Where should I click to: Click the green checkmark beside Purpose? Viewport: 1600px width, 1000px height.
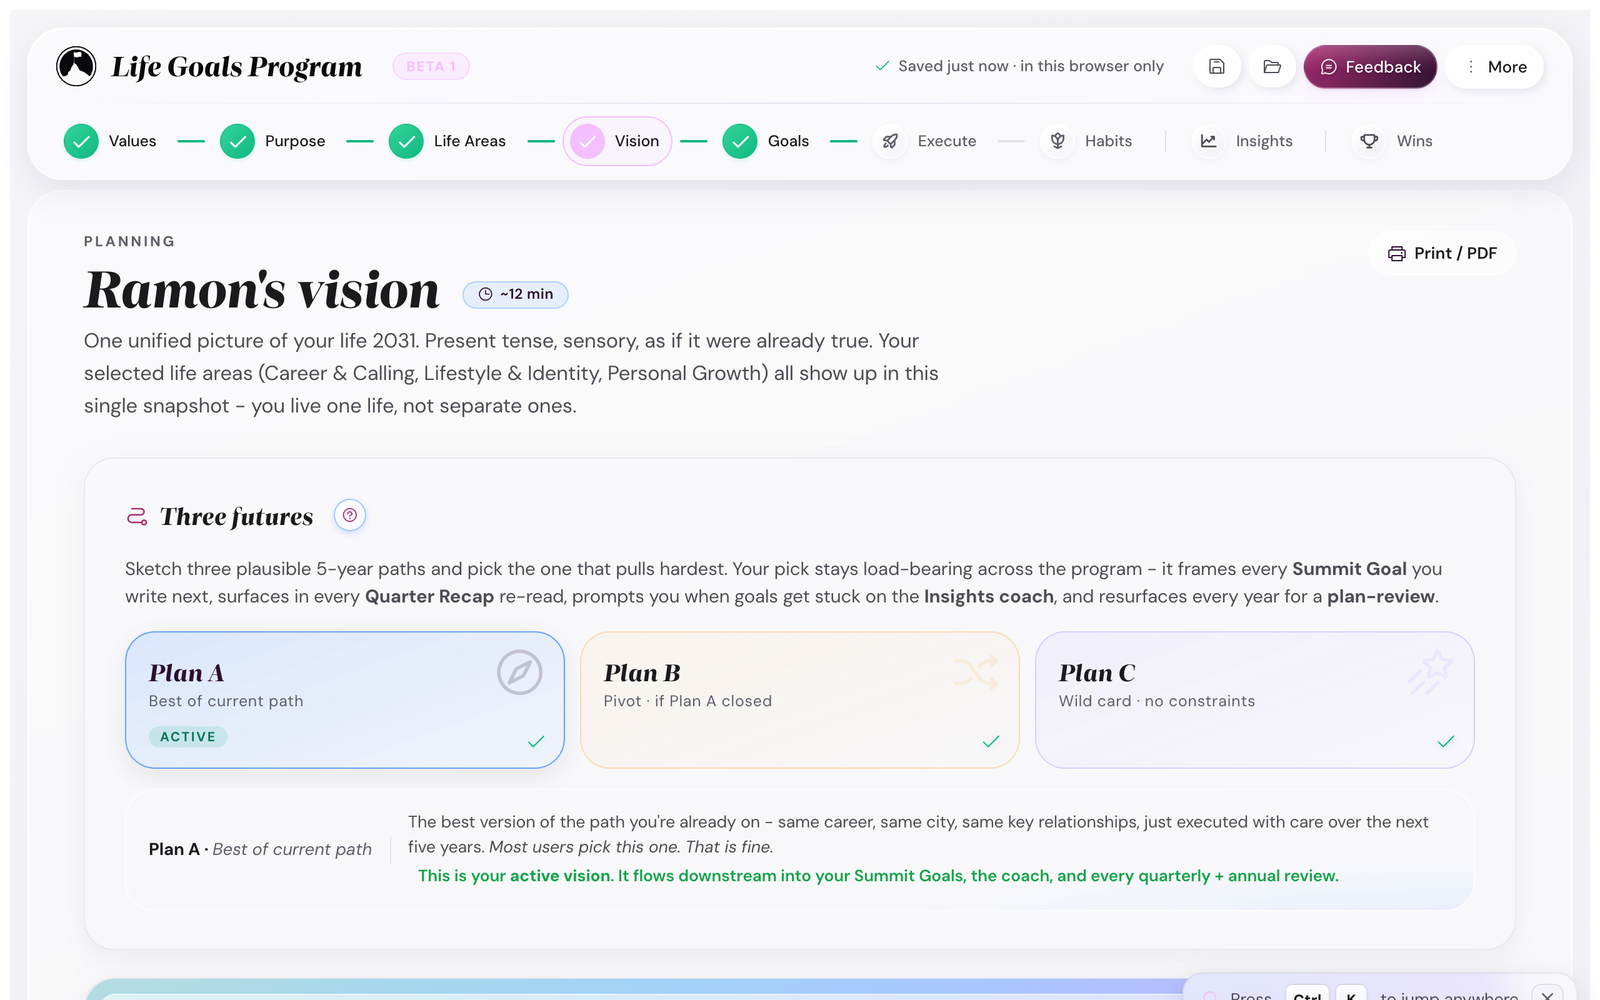tap(237, 141)
